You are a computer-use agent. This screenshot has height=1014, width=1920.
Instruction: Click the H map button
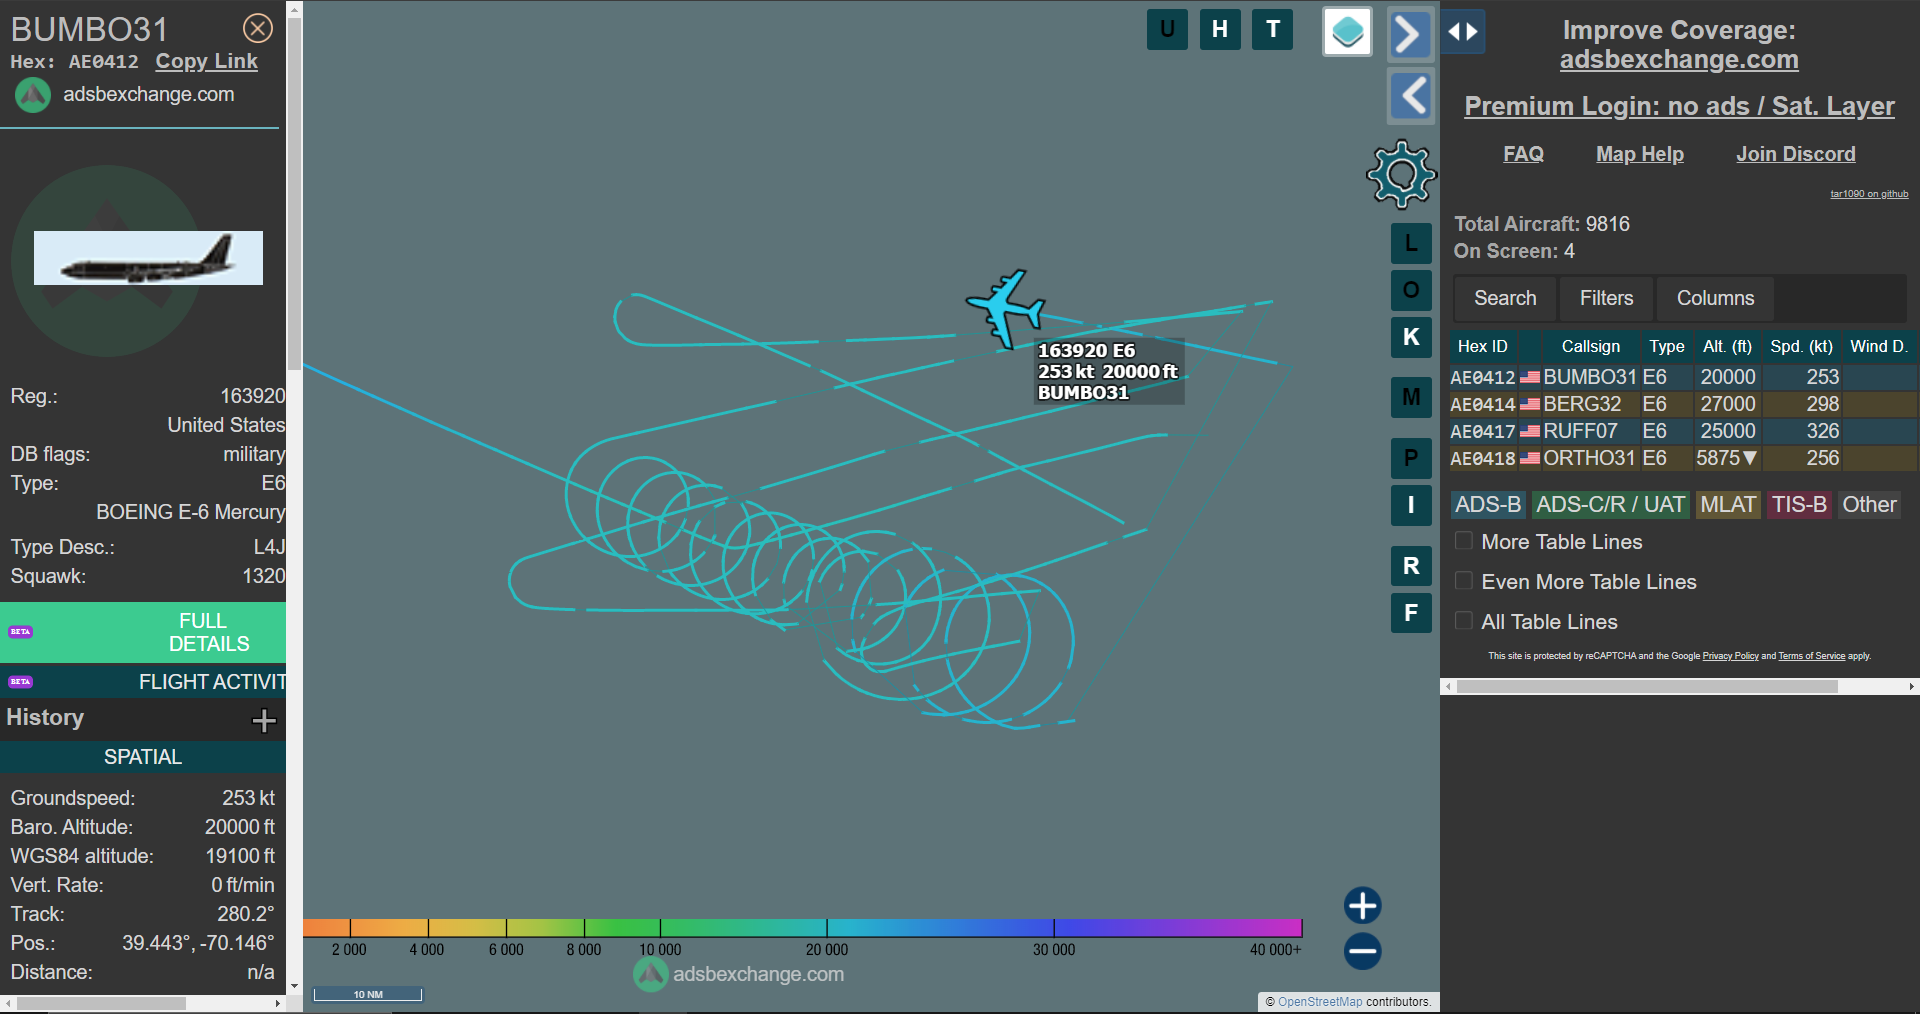click(x=1220, y=29)
